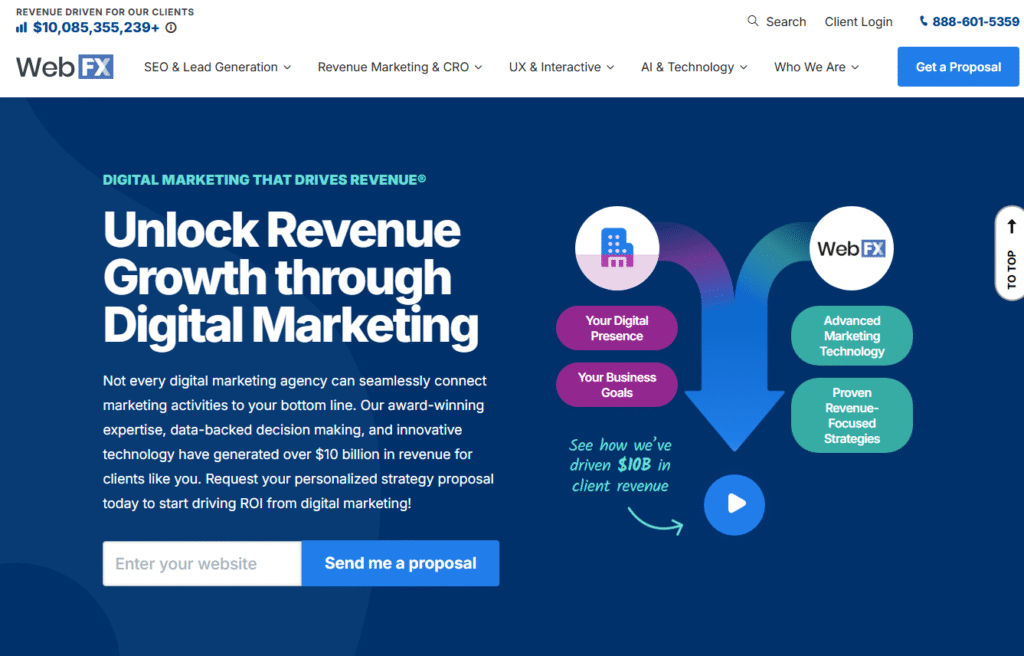The height and width of the screenshot is (656, 1024).
Task: Click the WebFX circle logo in graphic
Action: click(852, 248)
